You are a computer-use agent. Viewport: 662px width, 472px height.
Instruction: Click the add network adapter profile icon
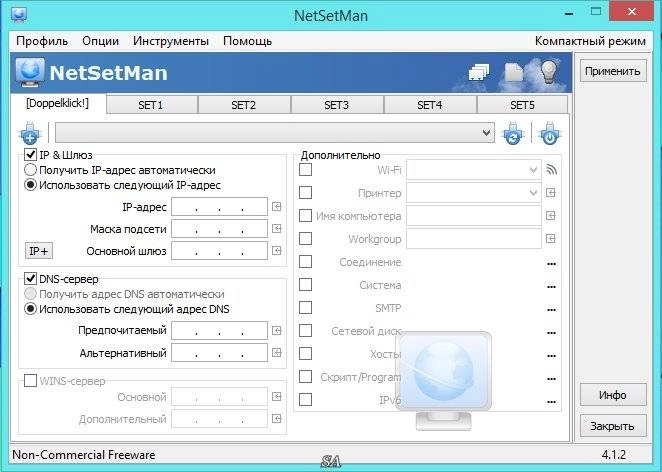30,133
